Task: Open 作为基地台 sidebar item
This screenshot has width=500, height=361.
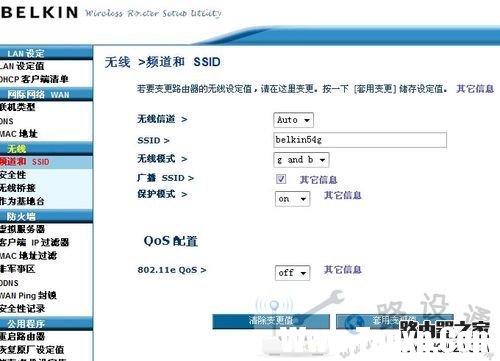Action: pyautogui.click(x=22, y=201)
